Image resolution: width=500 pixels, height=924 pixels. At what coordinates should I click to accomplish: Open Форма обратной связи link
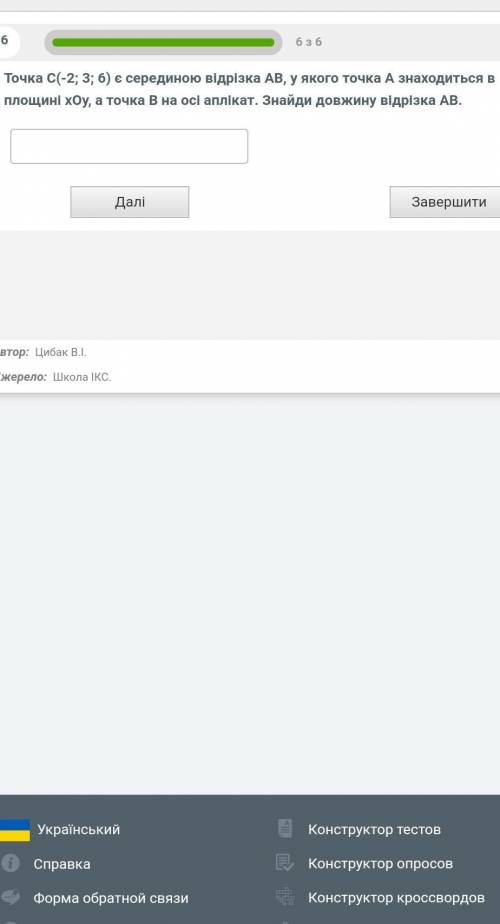pyautogui.click(x=111, y=898)
